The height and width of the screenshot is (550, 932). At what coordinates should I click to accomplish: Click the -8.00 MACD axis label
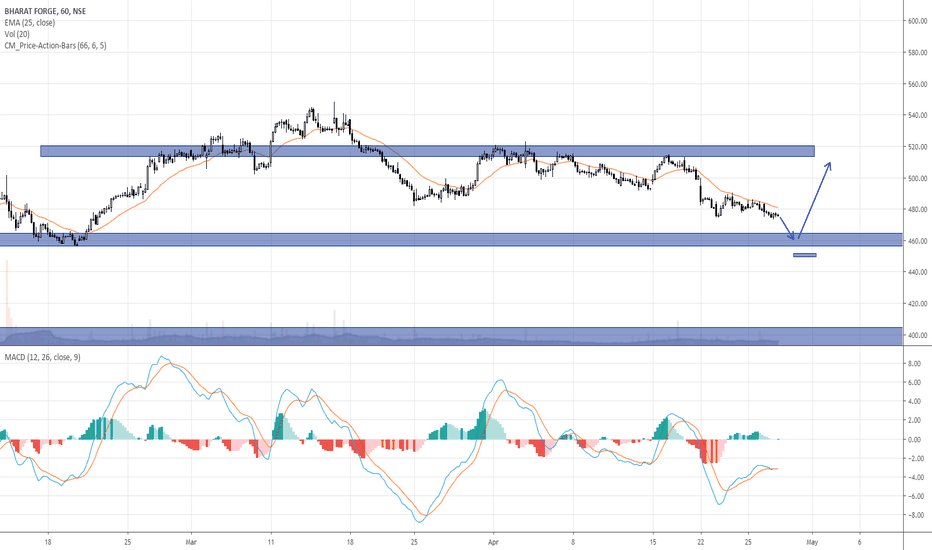[x=917, y=516]
